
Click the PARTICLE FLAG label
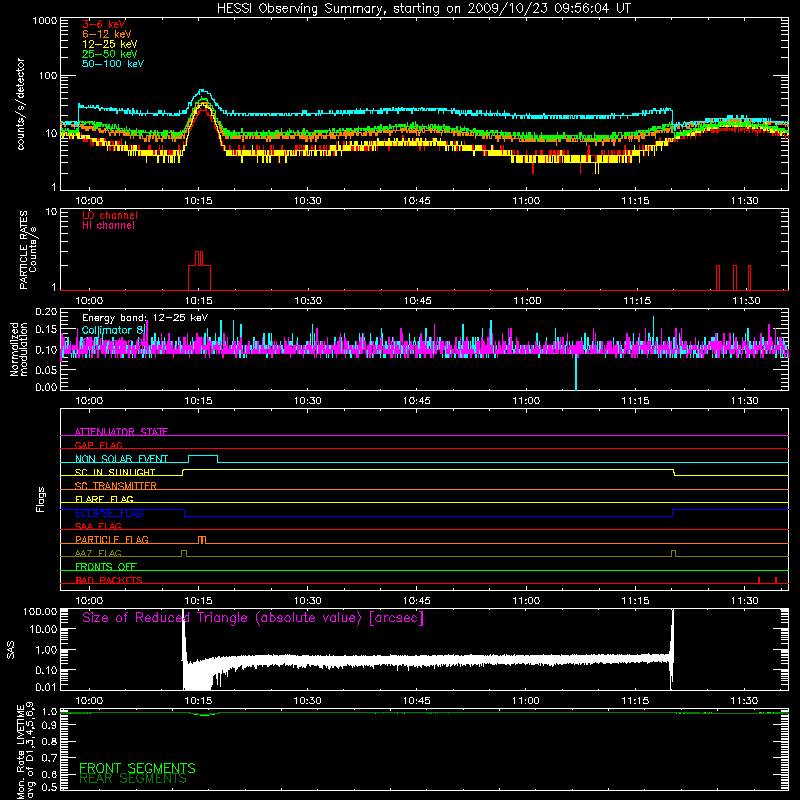pyautogui.click(x=112, y=540)
